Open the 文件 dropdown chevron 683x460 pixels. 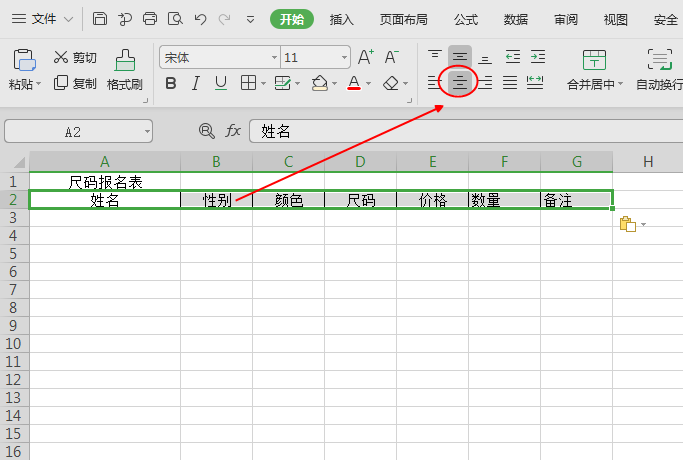(68, 20)
